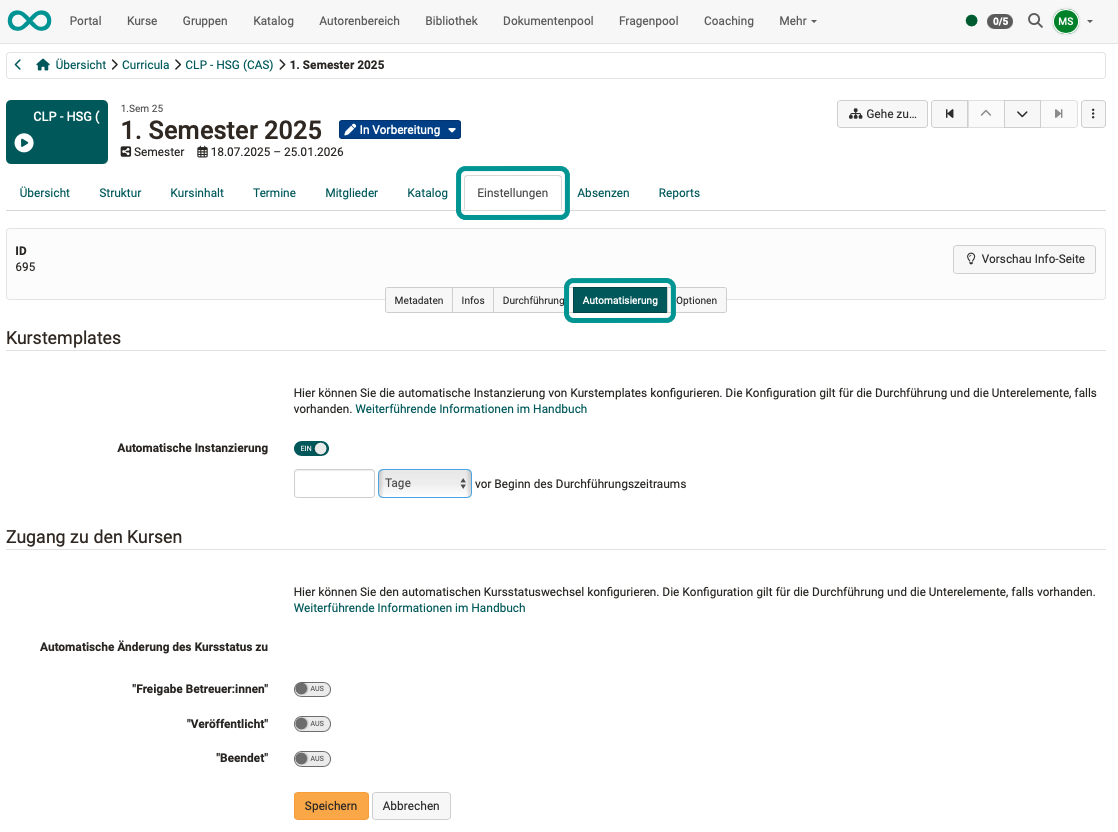Click inside the days number input field
Viewport: 1118px width, 832px height.
(x=334, y=483)
